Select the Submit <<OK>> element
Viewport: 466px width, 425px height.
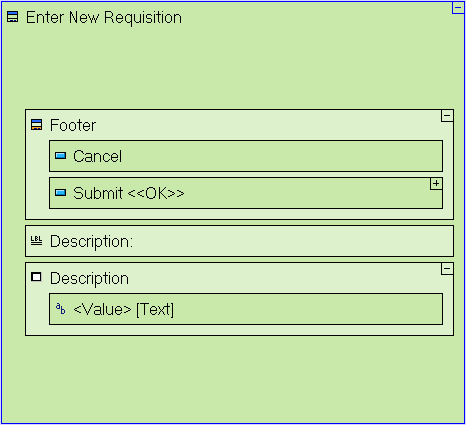pyautogui.click(x=246, y=193)
